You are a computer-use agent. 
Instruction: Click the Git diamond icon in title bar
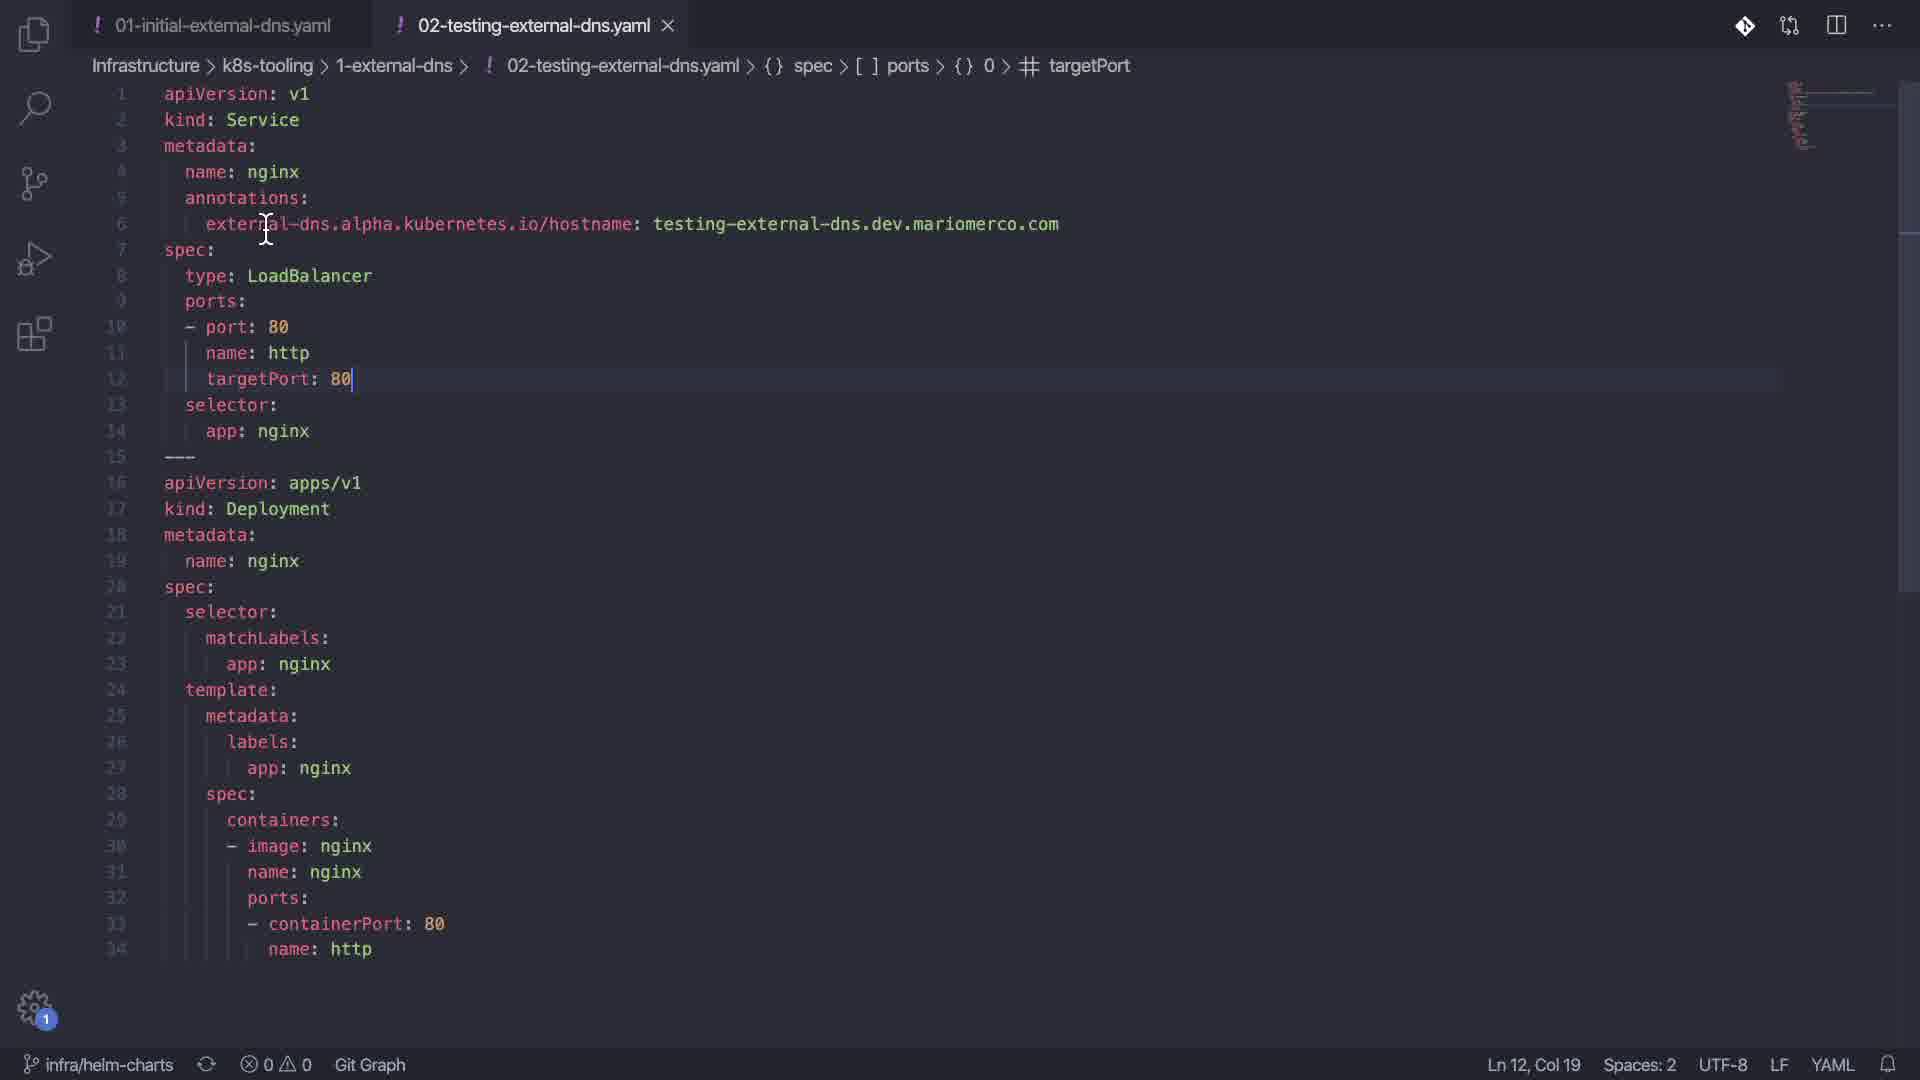coord(1744,26)
